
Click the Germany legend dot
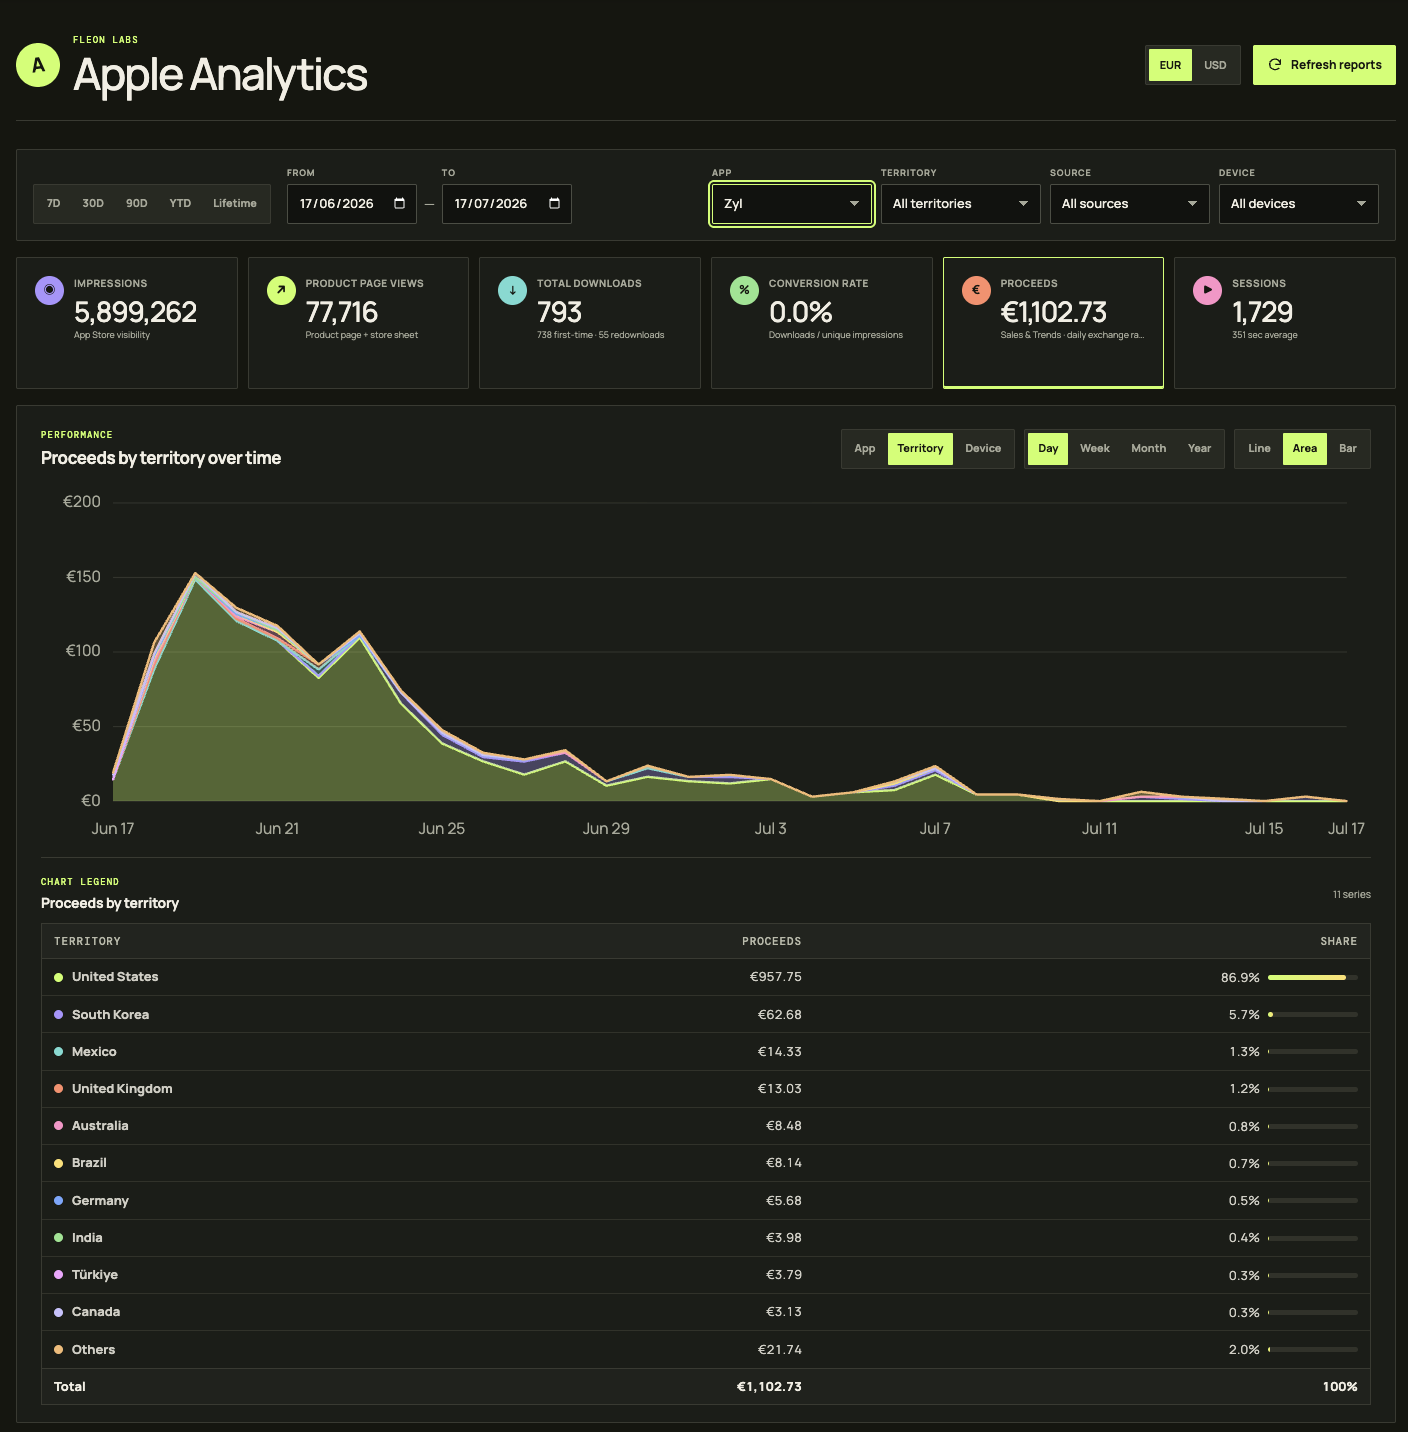[x=59, y=1200]
